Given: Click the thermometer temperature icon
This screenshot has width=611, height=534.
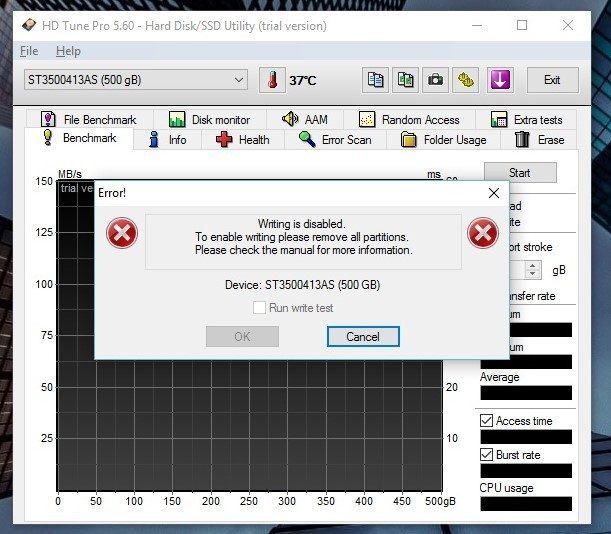Looking at the screenshot, I should [272, 80].
